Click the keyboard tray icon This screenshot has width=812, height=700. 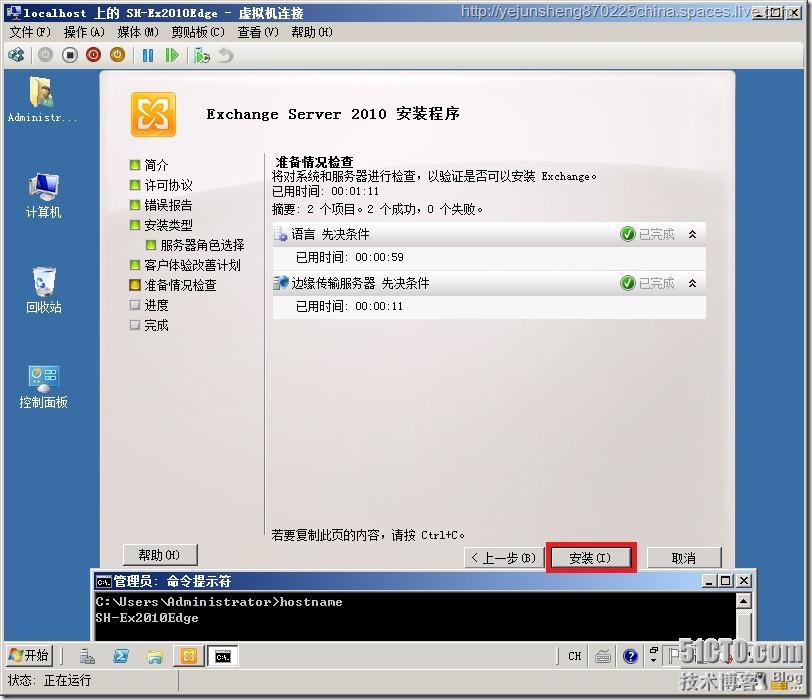click(603, 657)
